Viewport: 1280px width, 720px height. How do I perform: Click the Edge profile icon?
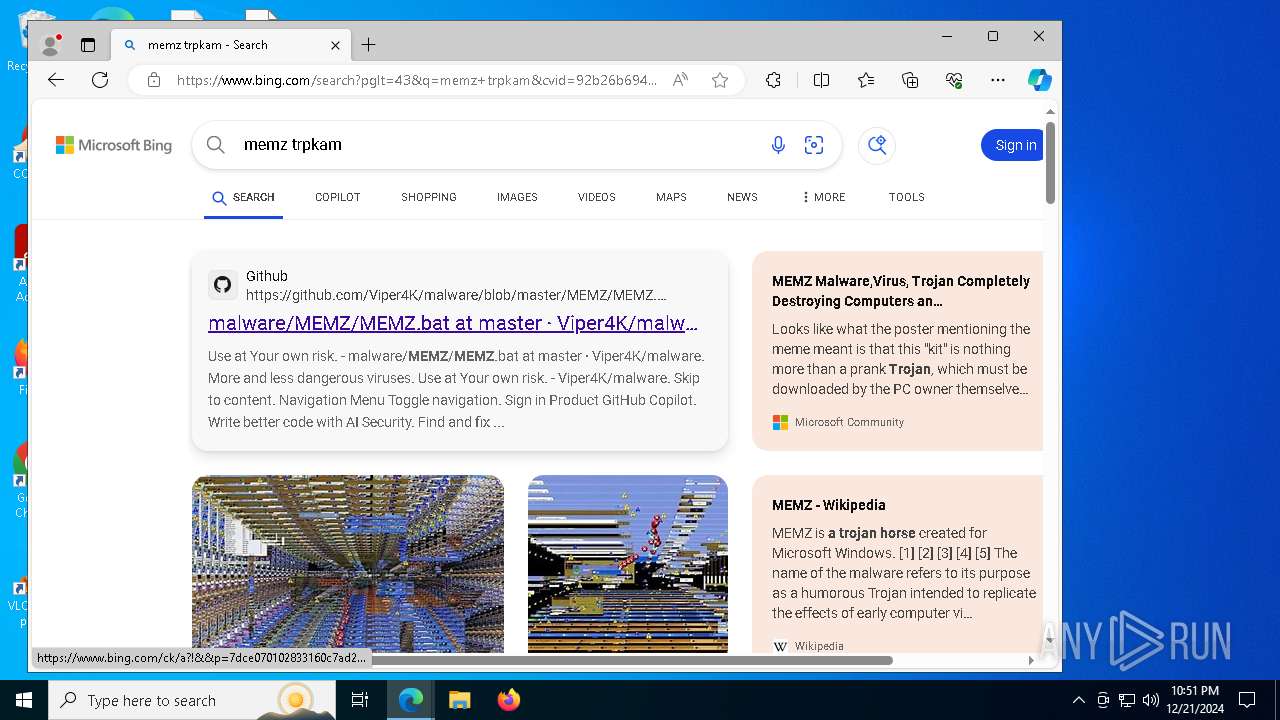point(50,45)
